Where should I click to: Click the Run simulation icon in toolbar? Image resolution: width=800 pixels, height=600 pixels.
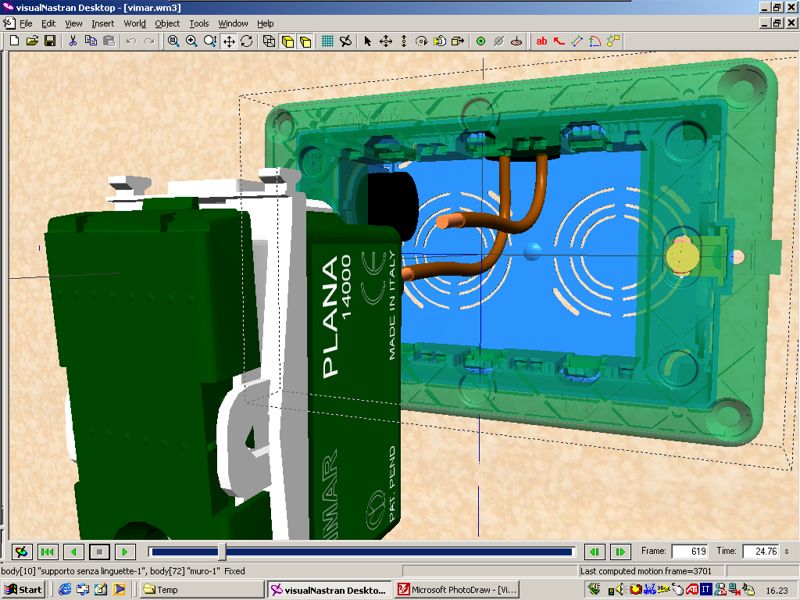(x=345, y=41)
